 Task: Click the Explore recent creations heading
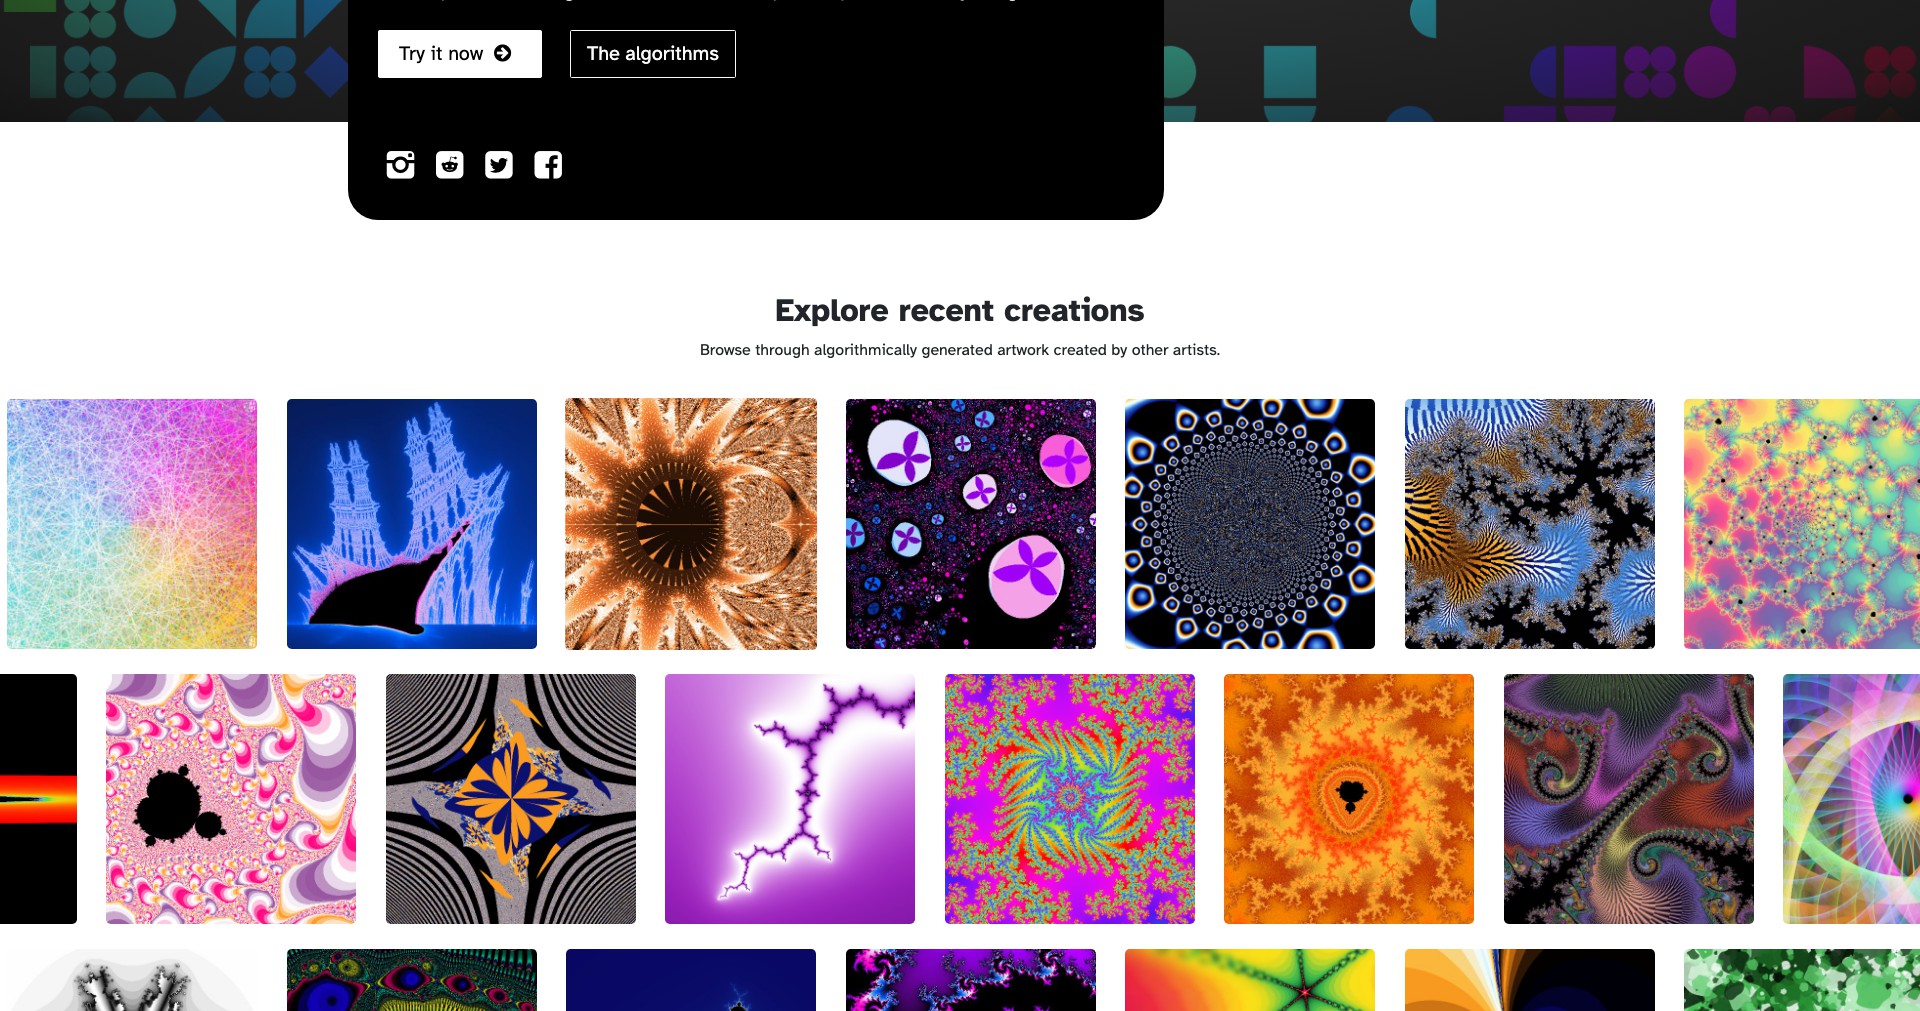tap(960, 311)
